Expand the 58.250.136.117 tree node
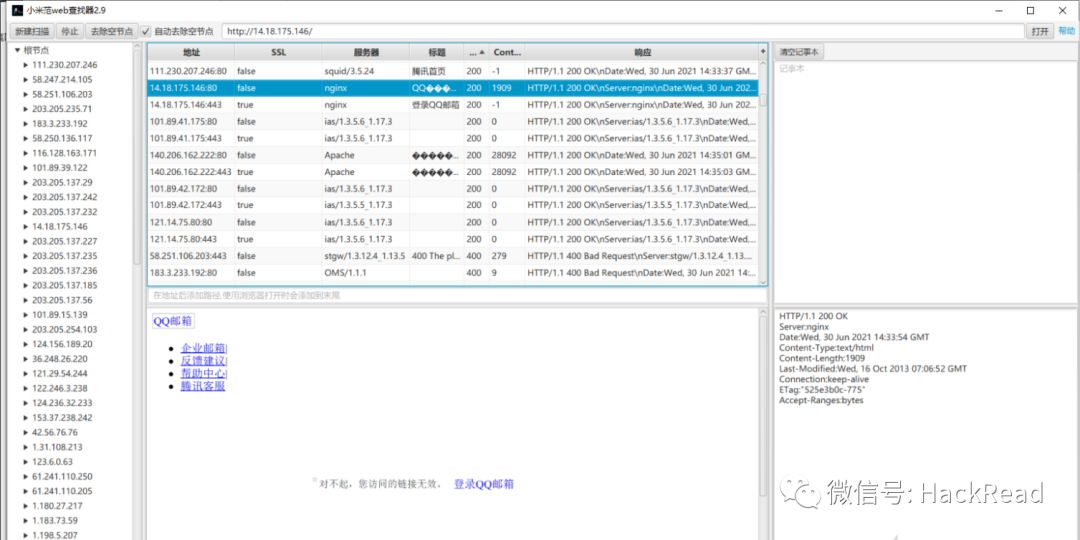The width and height of the screenshot is (1080, 540). tap(26, 138)
